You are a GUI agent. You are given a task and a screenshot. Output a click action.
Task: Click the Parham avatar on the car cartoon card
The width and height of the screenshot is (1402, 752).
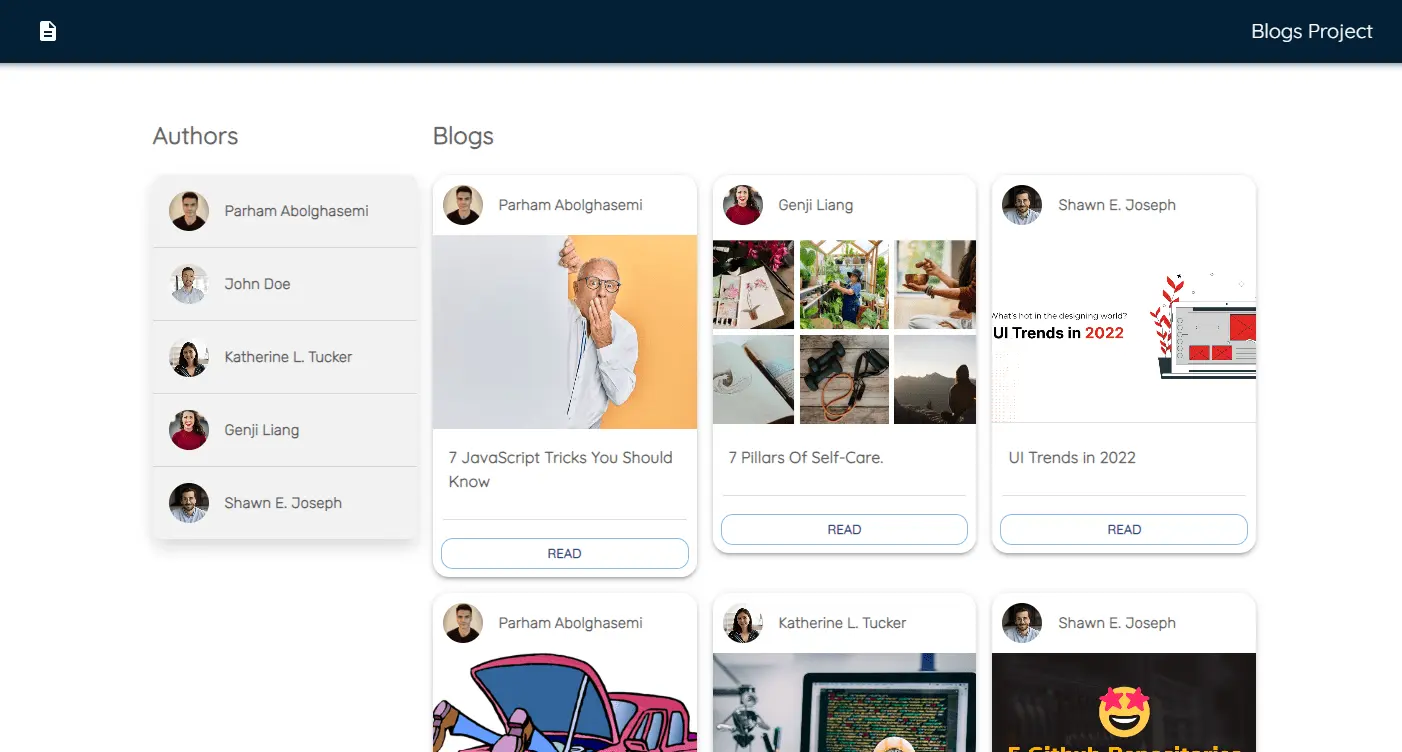point(463,623)
